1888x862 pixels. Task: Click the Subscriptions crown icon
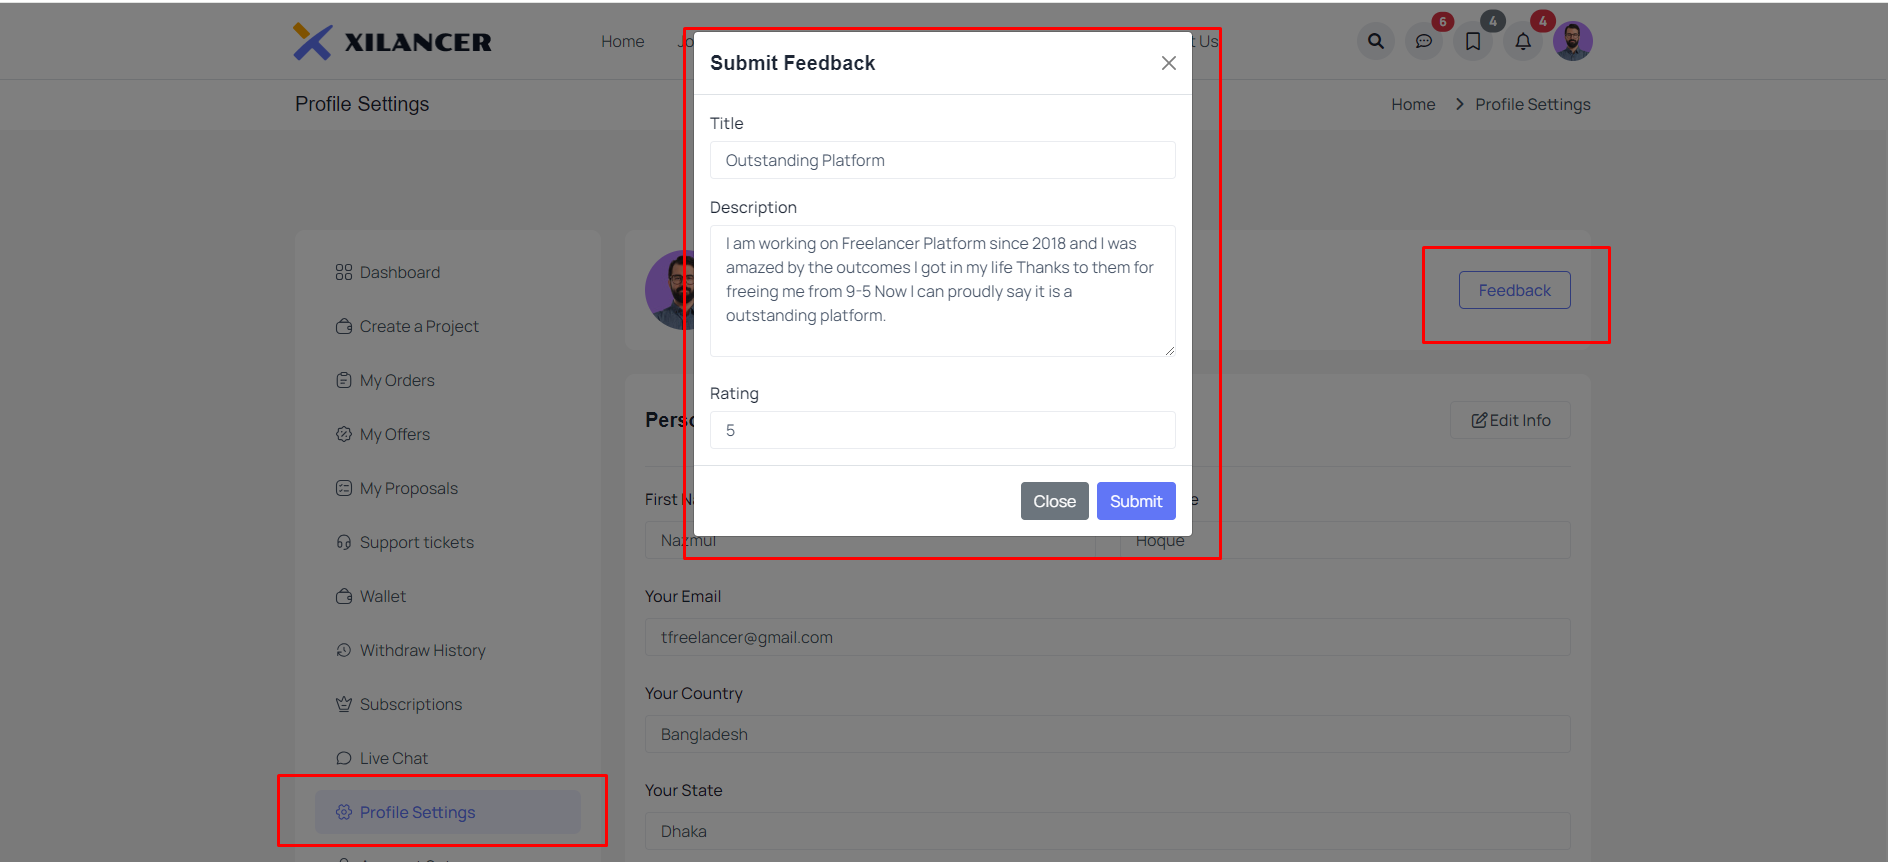344,704
